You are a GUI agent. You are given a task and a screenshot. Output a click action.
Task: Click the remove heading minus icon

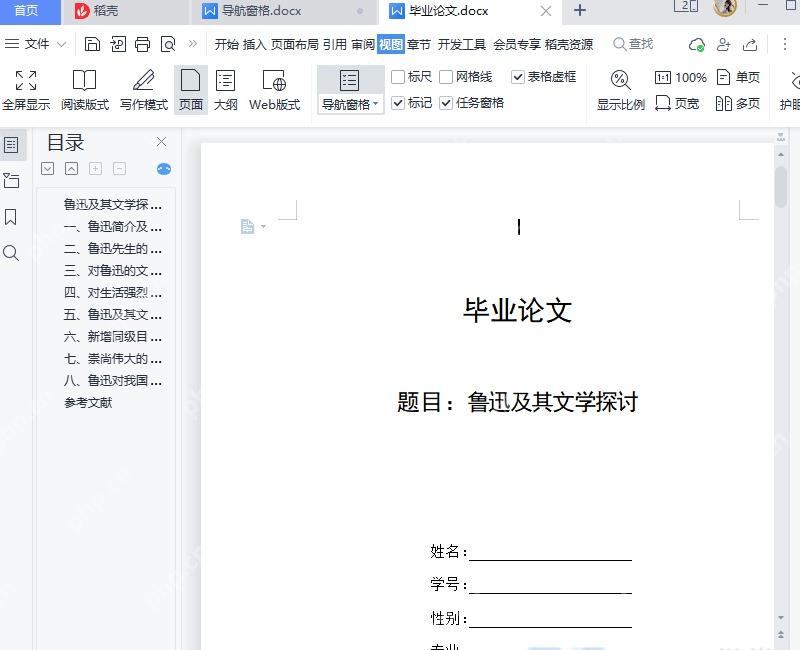click(119, 168)
